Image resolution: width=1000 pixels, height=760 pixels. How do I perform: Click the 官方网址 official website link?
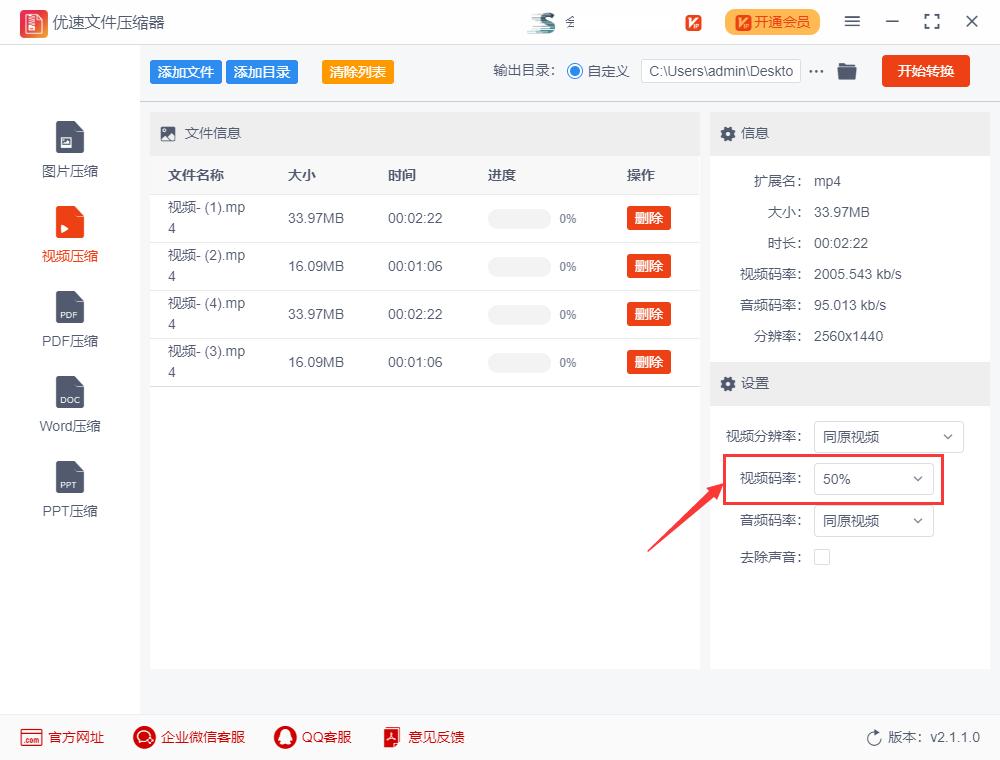coord(62,737)
